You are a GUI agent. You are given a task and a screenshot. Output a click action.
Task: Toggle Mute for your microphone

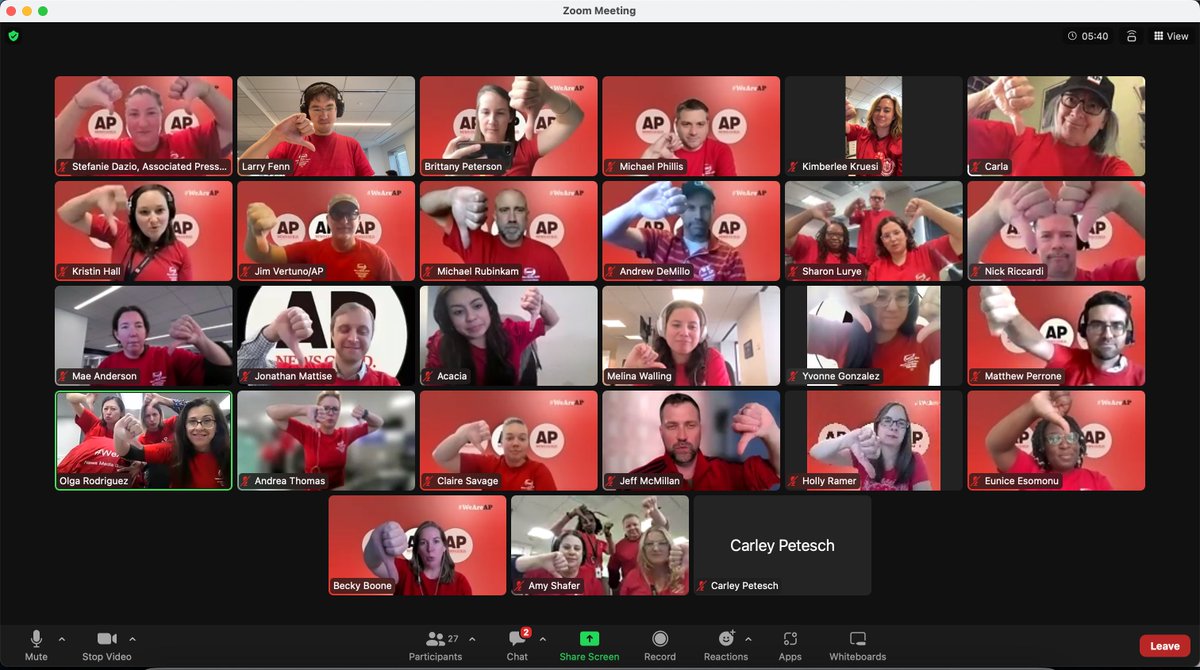pyautogui.click(x=36, y=645)
